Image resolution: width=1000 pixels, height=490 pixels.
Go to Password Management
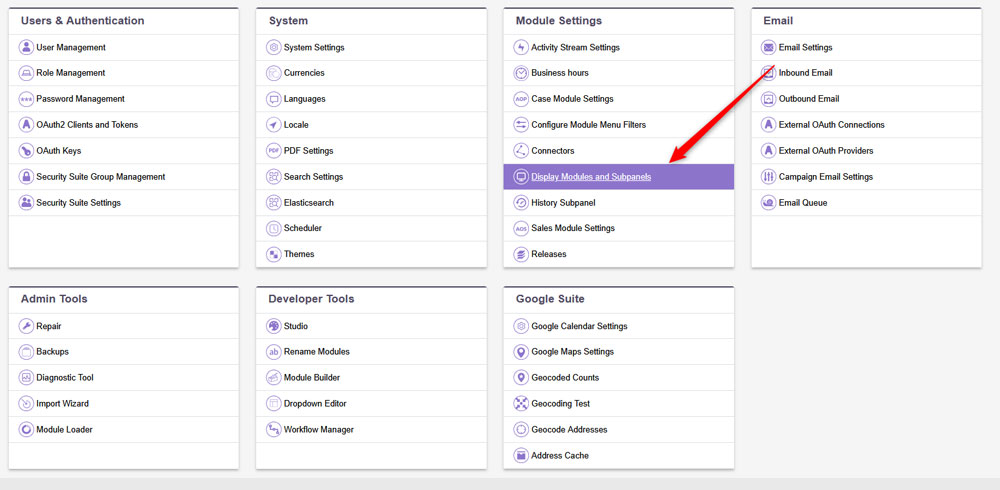pyautogui.click(x=80, y=99)
